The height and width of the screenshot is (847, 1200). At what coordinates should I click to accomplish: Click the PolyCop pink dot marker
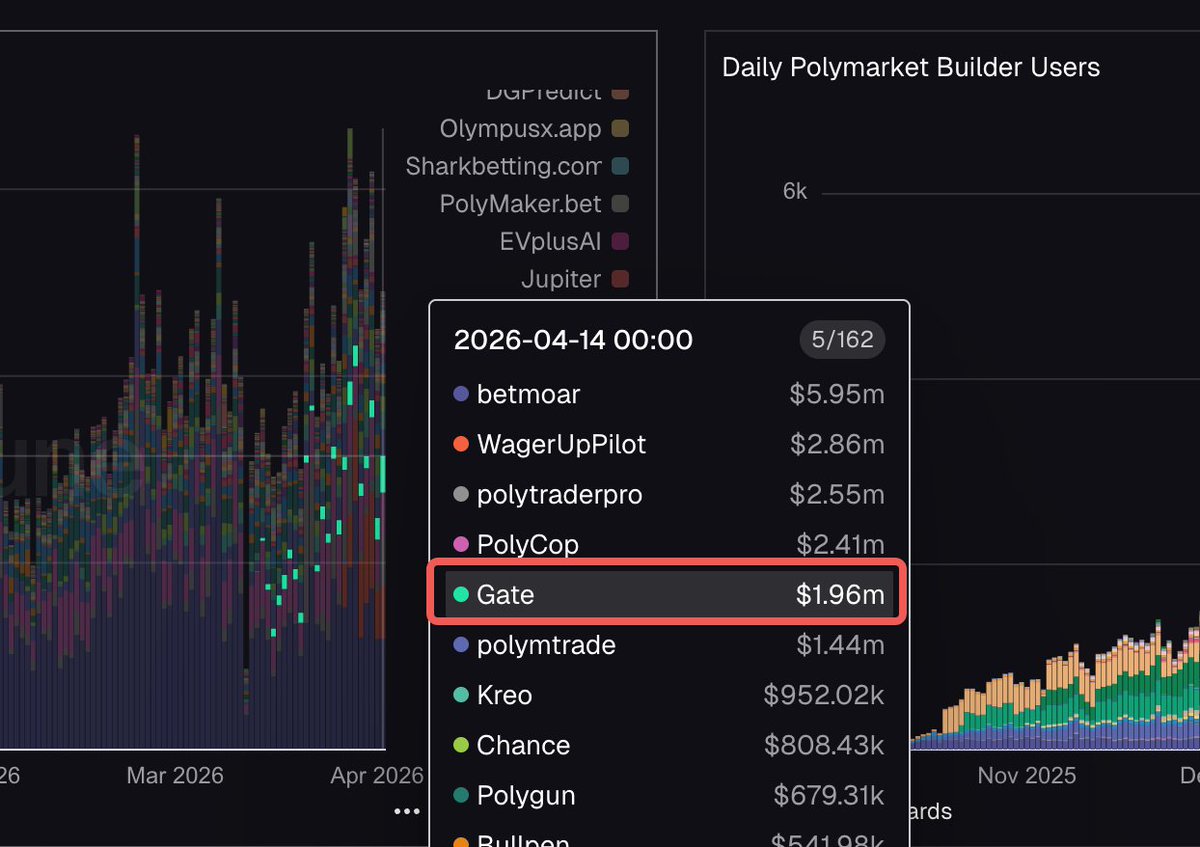(461, 544)
